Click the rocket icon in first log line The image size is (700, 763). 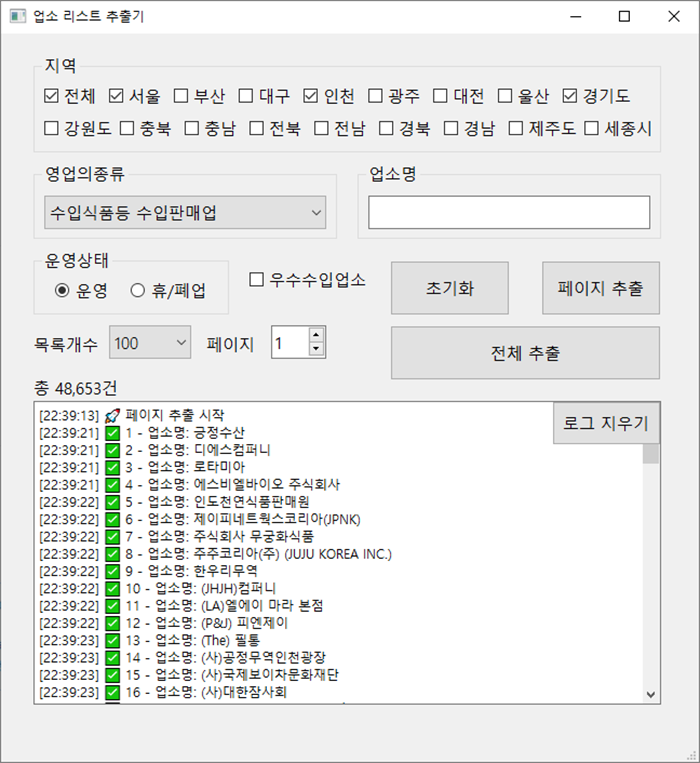(112, 416)
